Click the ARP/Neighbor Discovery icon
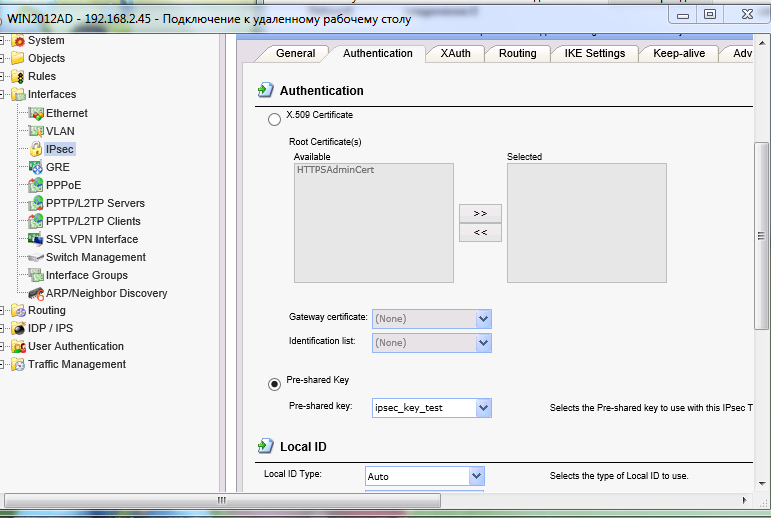 (36, 293)
